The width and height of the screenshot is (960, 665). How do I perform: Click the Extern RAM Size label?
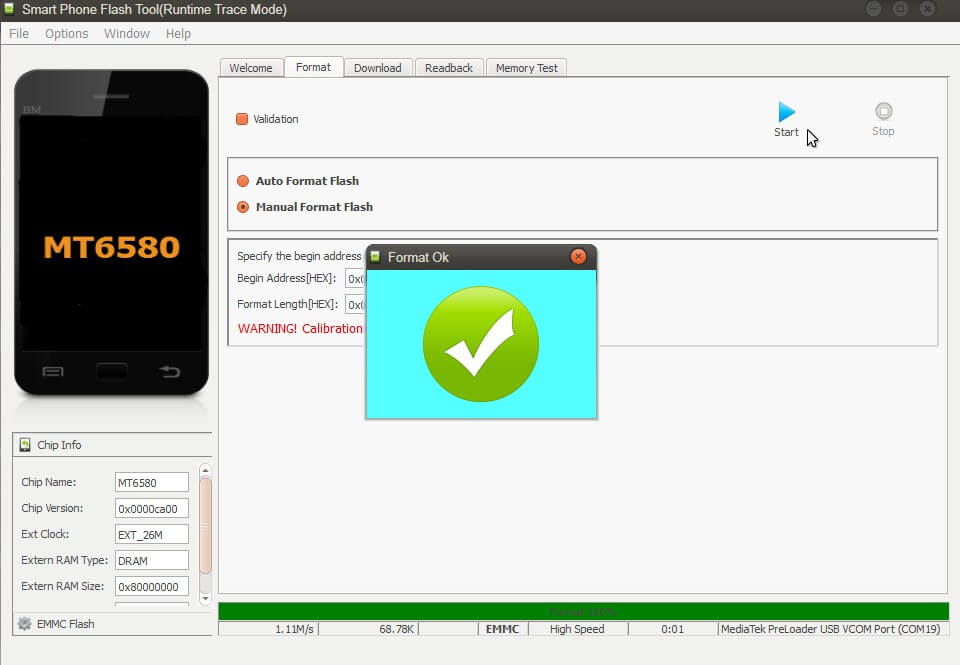tap(62, 586)
